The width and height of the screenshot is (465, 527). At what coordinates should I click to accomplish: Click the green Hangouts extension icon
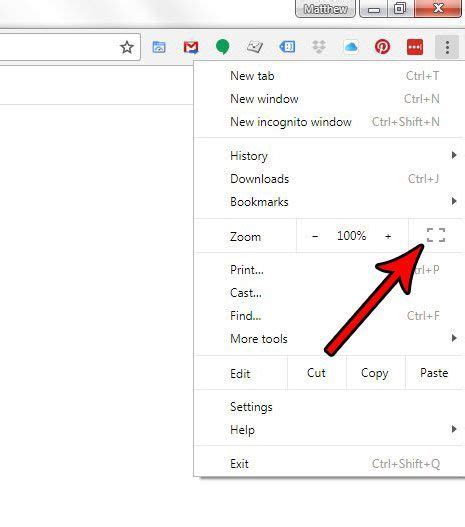(222, 47)
